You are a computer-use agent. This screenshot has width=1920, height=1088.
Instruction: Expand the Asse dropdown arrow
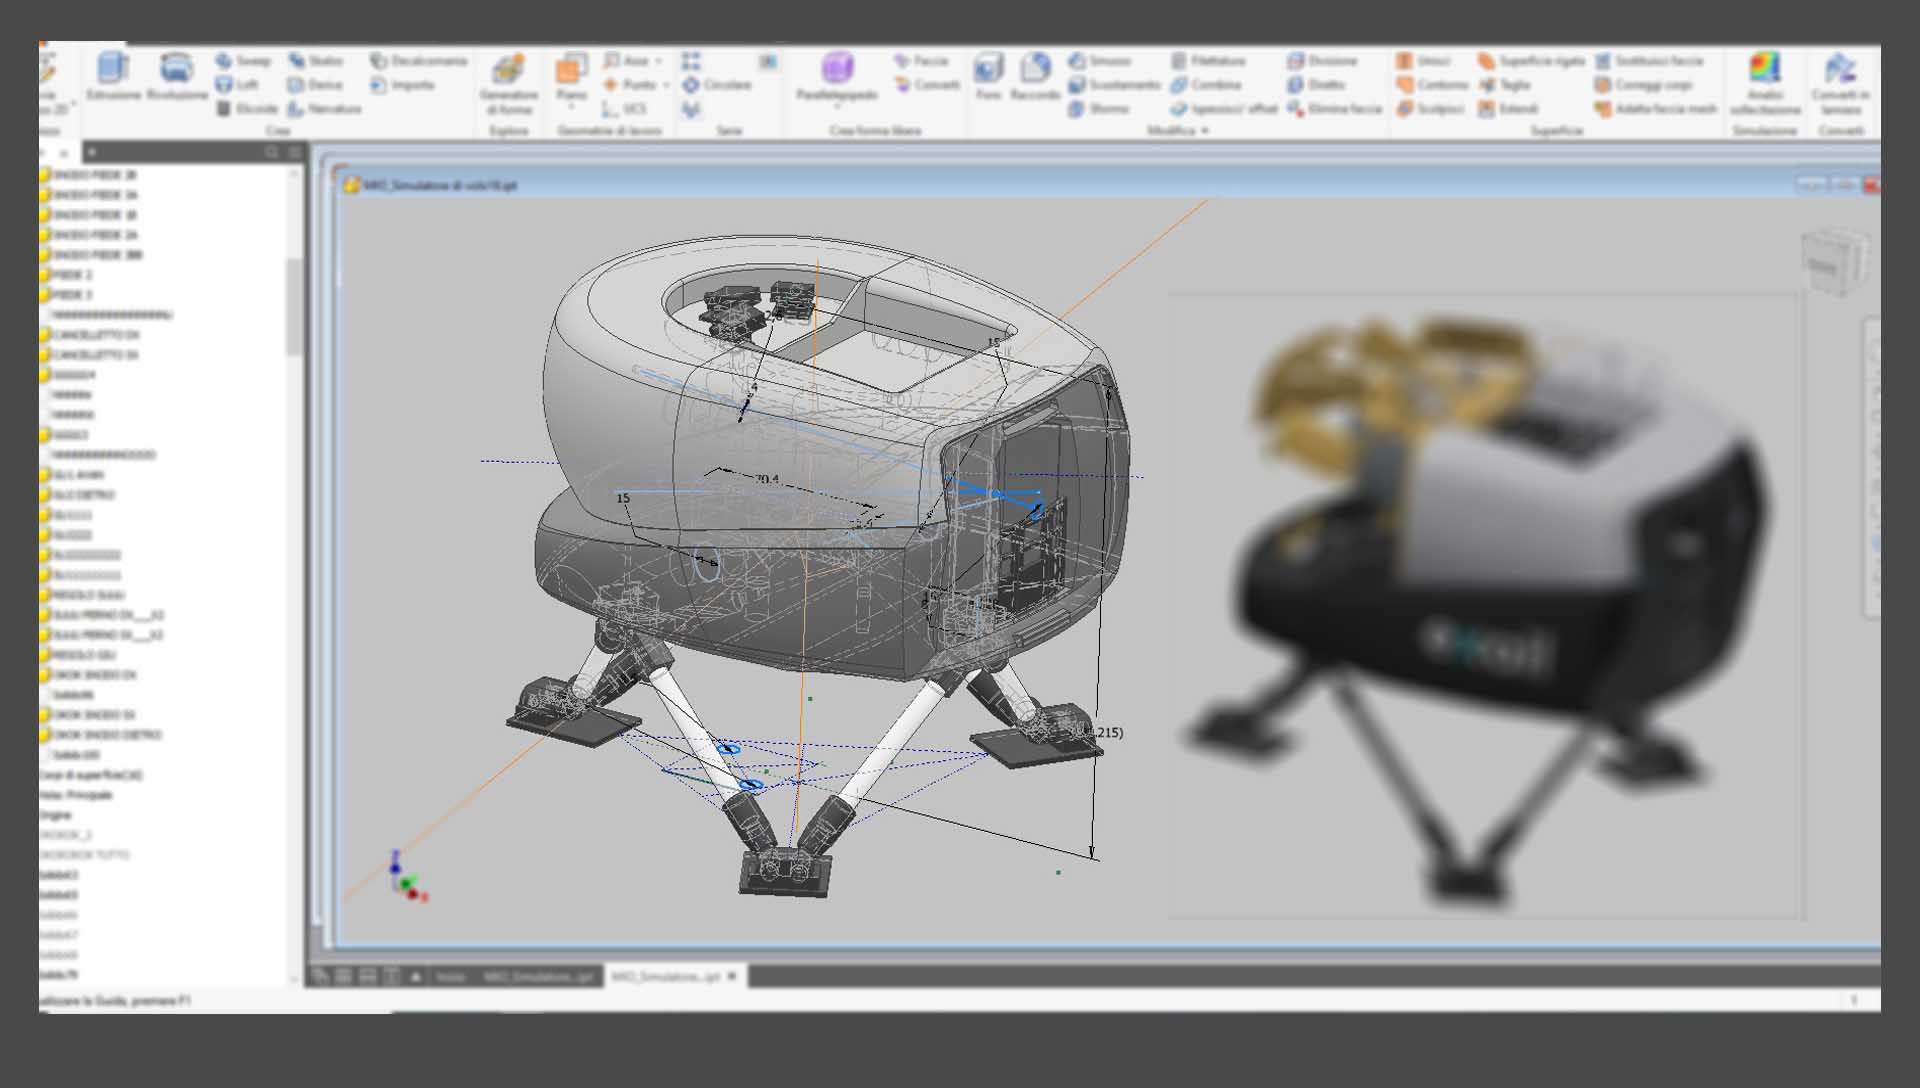pos(659,61)
